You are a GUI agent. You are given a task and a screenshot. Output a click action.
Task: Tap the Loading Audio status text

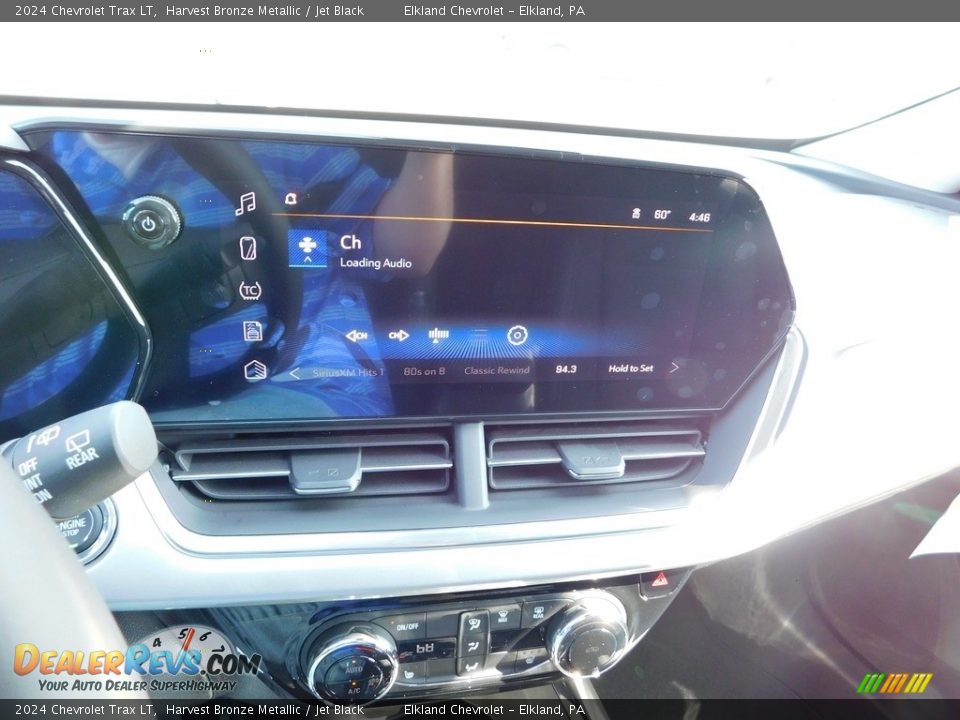375,263
